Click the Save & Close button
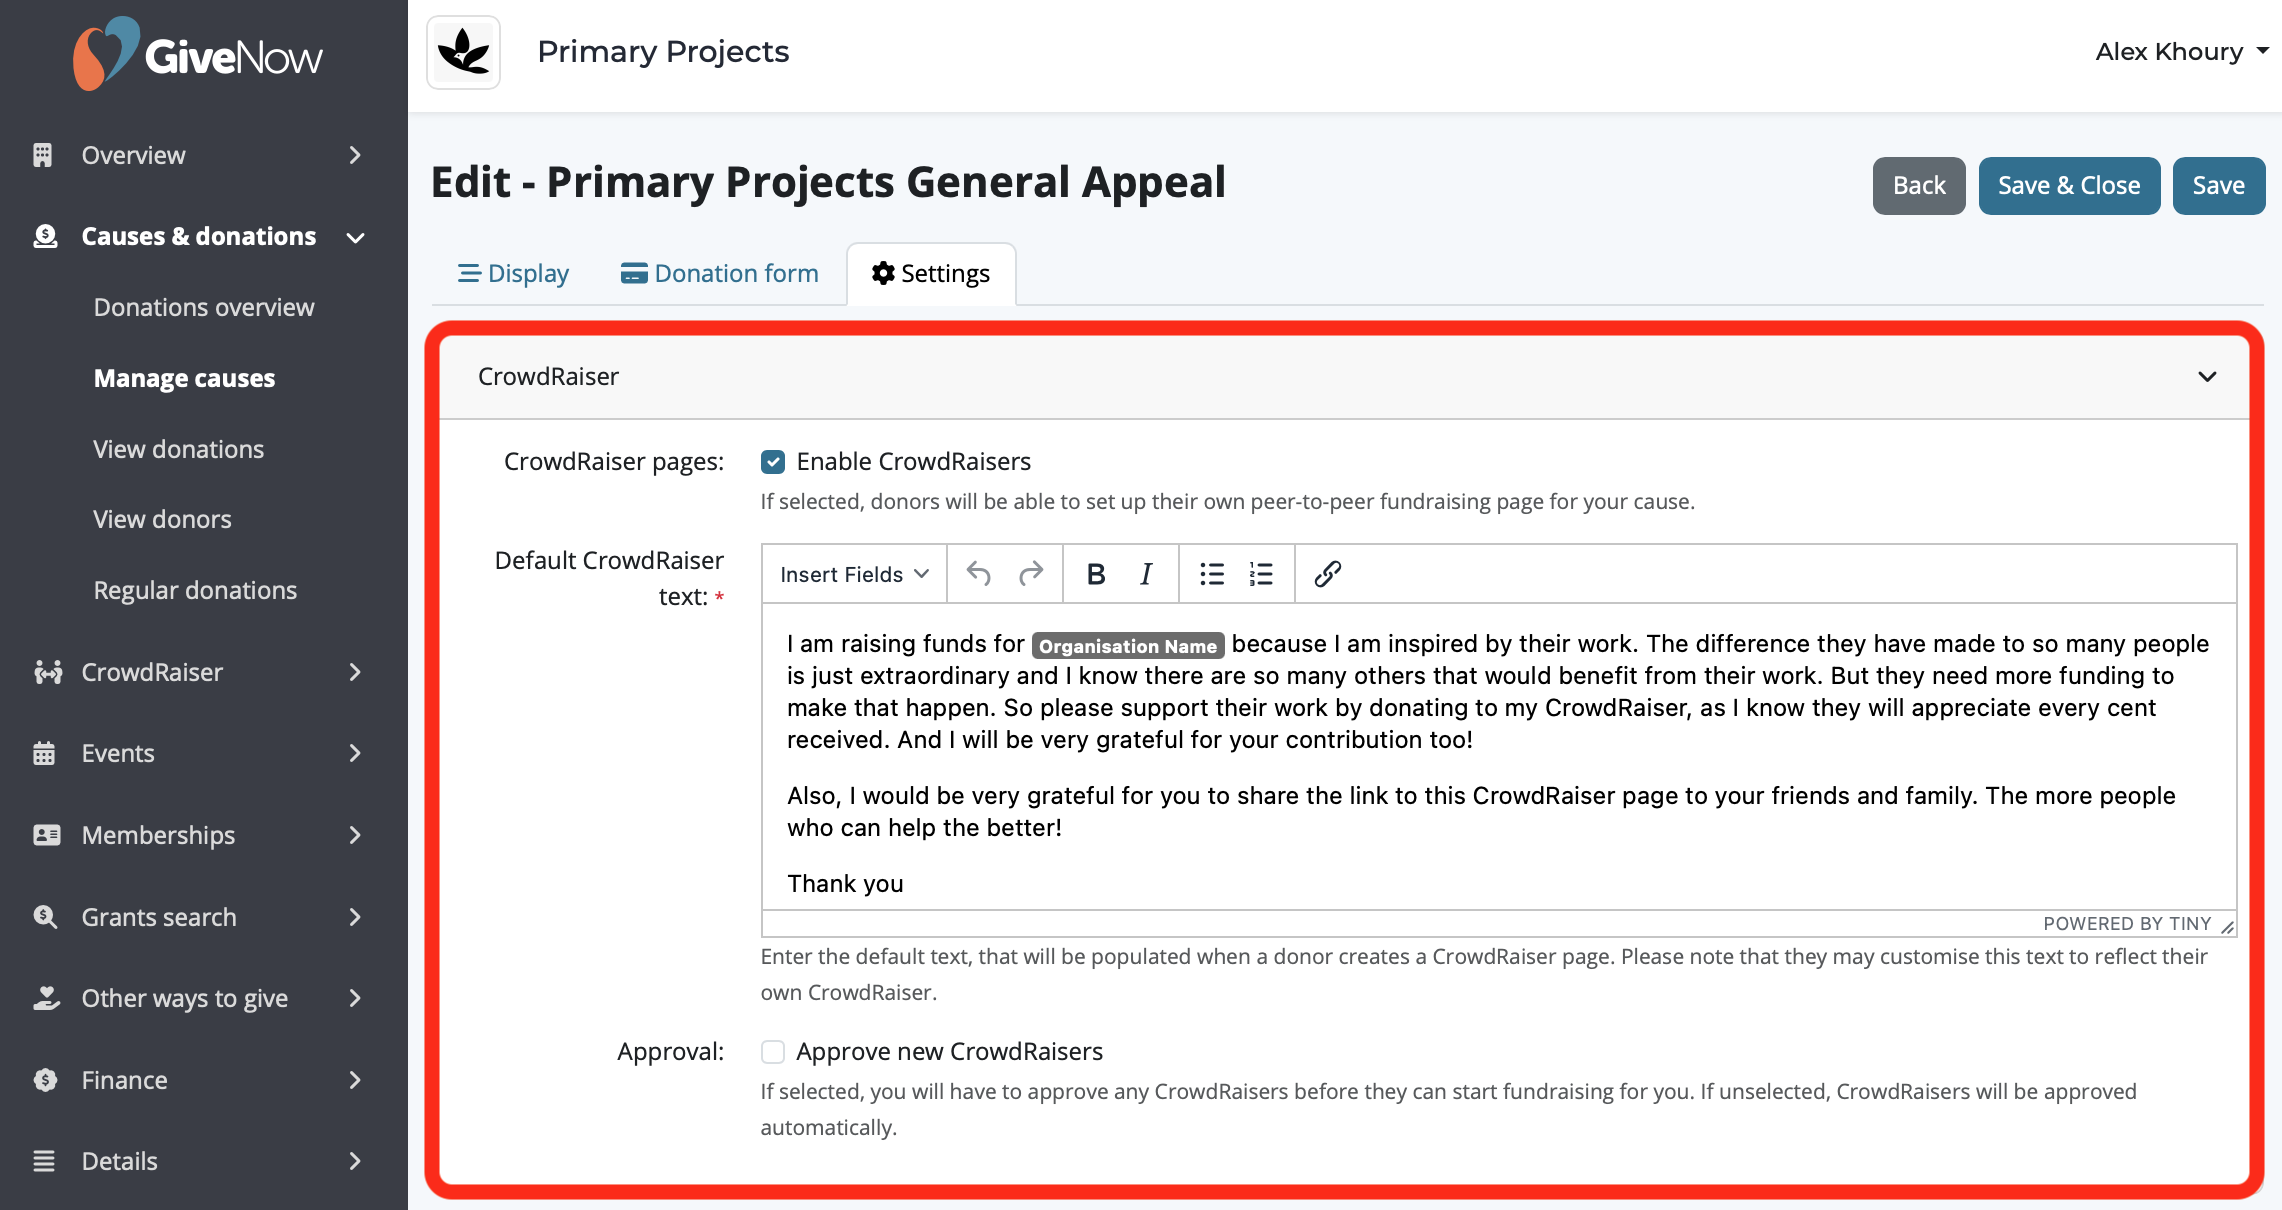Image resolution: width=2282 pixels, height=1210 pixels. 2069,186
